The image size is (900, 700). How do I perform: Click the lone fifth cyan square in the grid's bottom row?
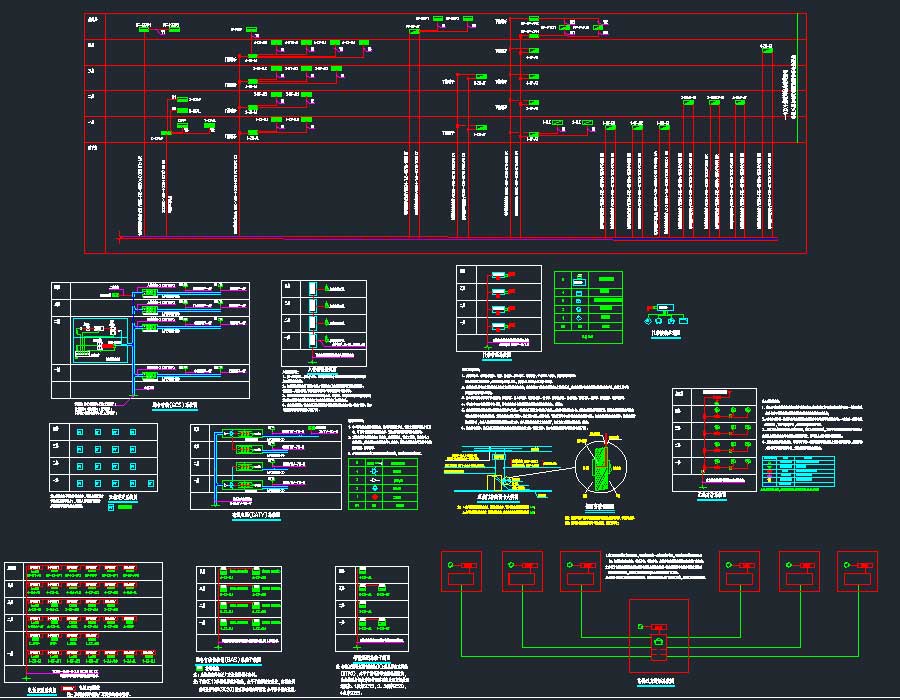151,484
